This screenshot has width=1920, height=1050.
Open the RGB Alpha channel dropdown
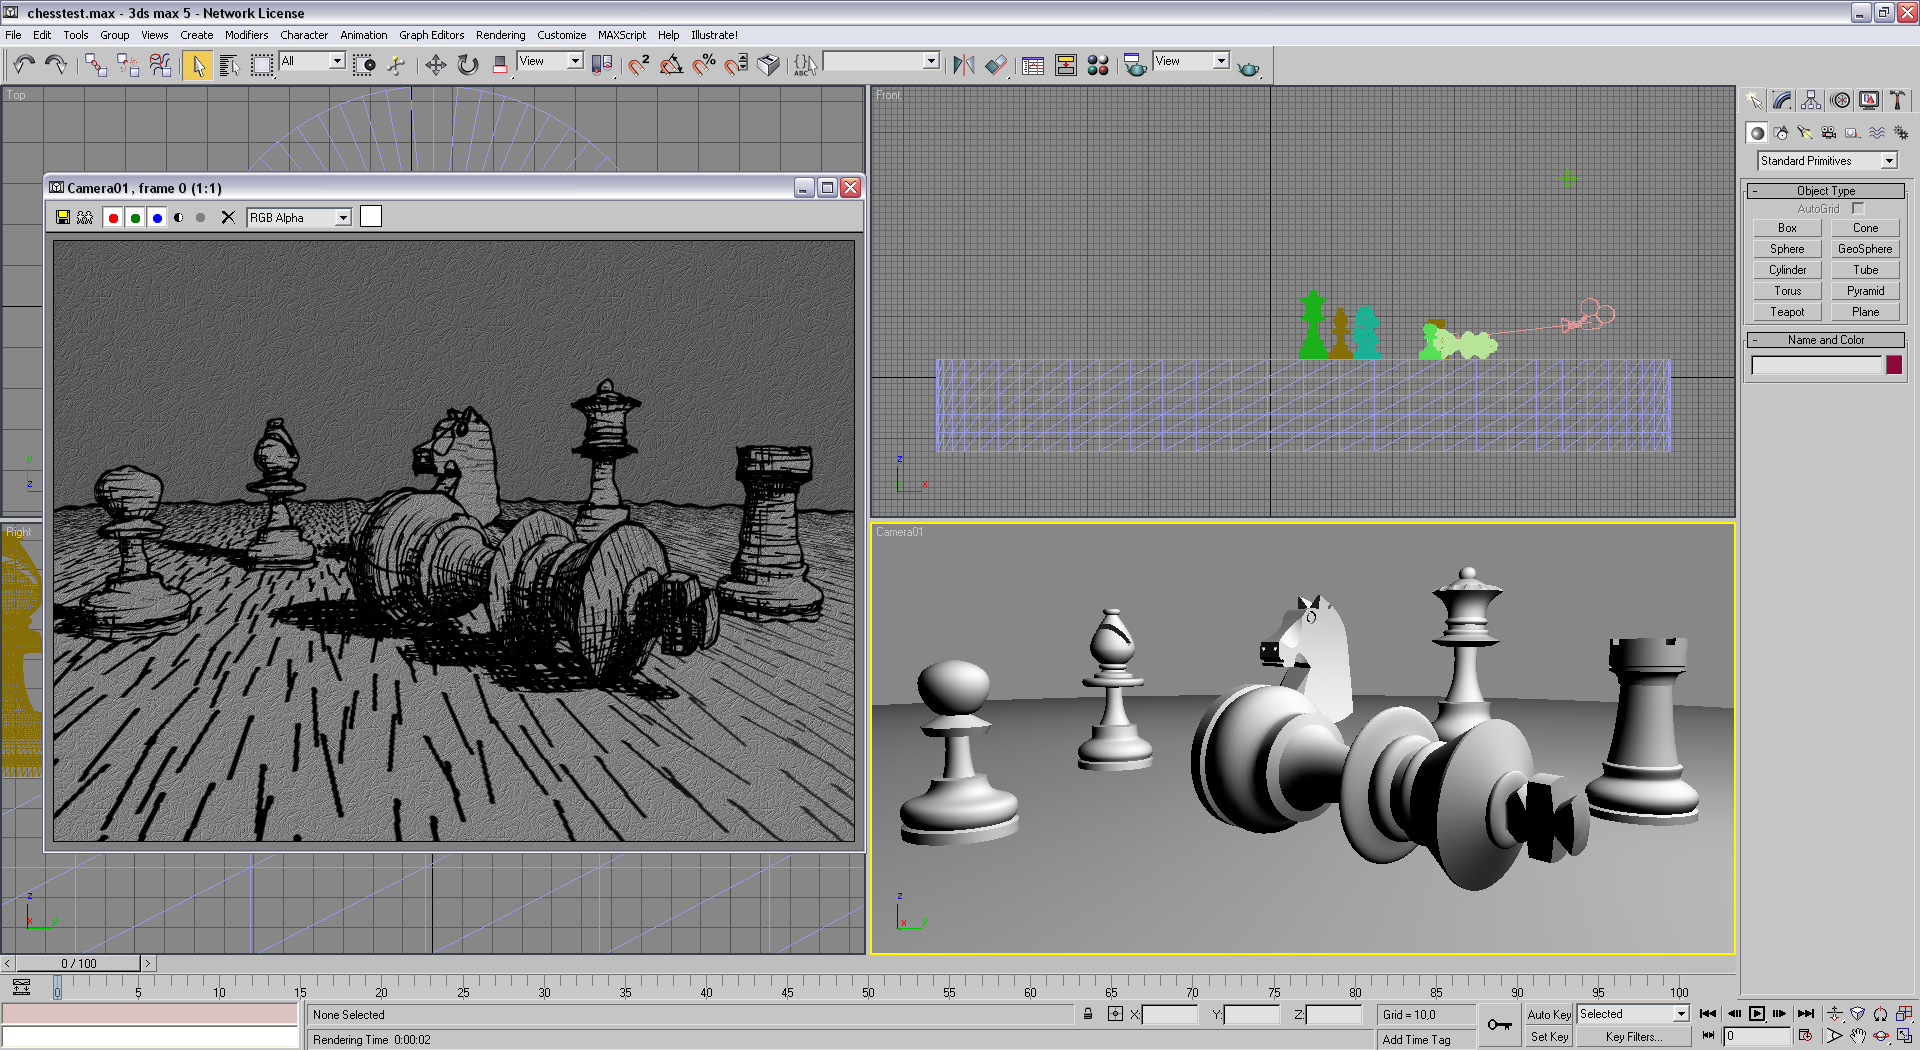click(x=299, y=217)
